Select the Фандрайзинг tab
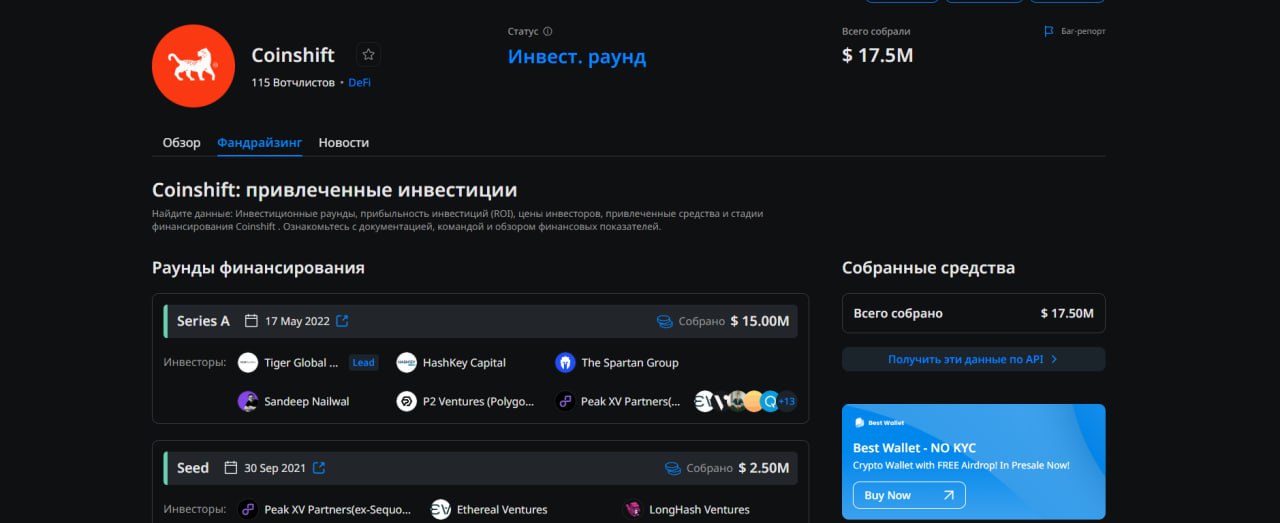This screenshot has width=1280, height=523. [260, 143]
